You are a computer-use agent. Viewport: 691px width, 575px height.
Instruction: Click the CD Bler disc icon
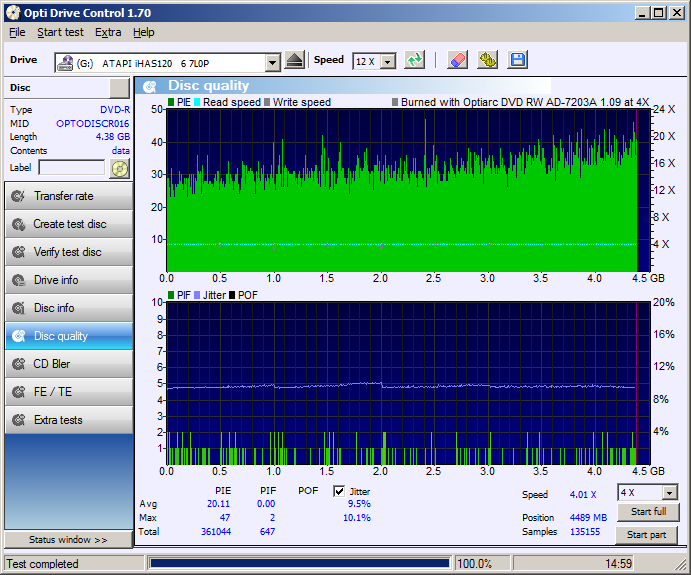click(19, 364)
